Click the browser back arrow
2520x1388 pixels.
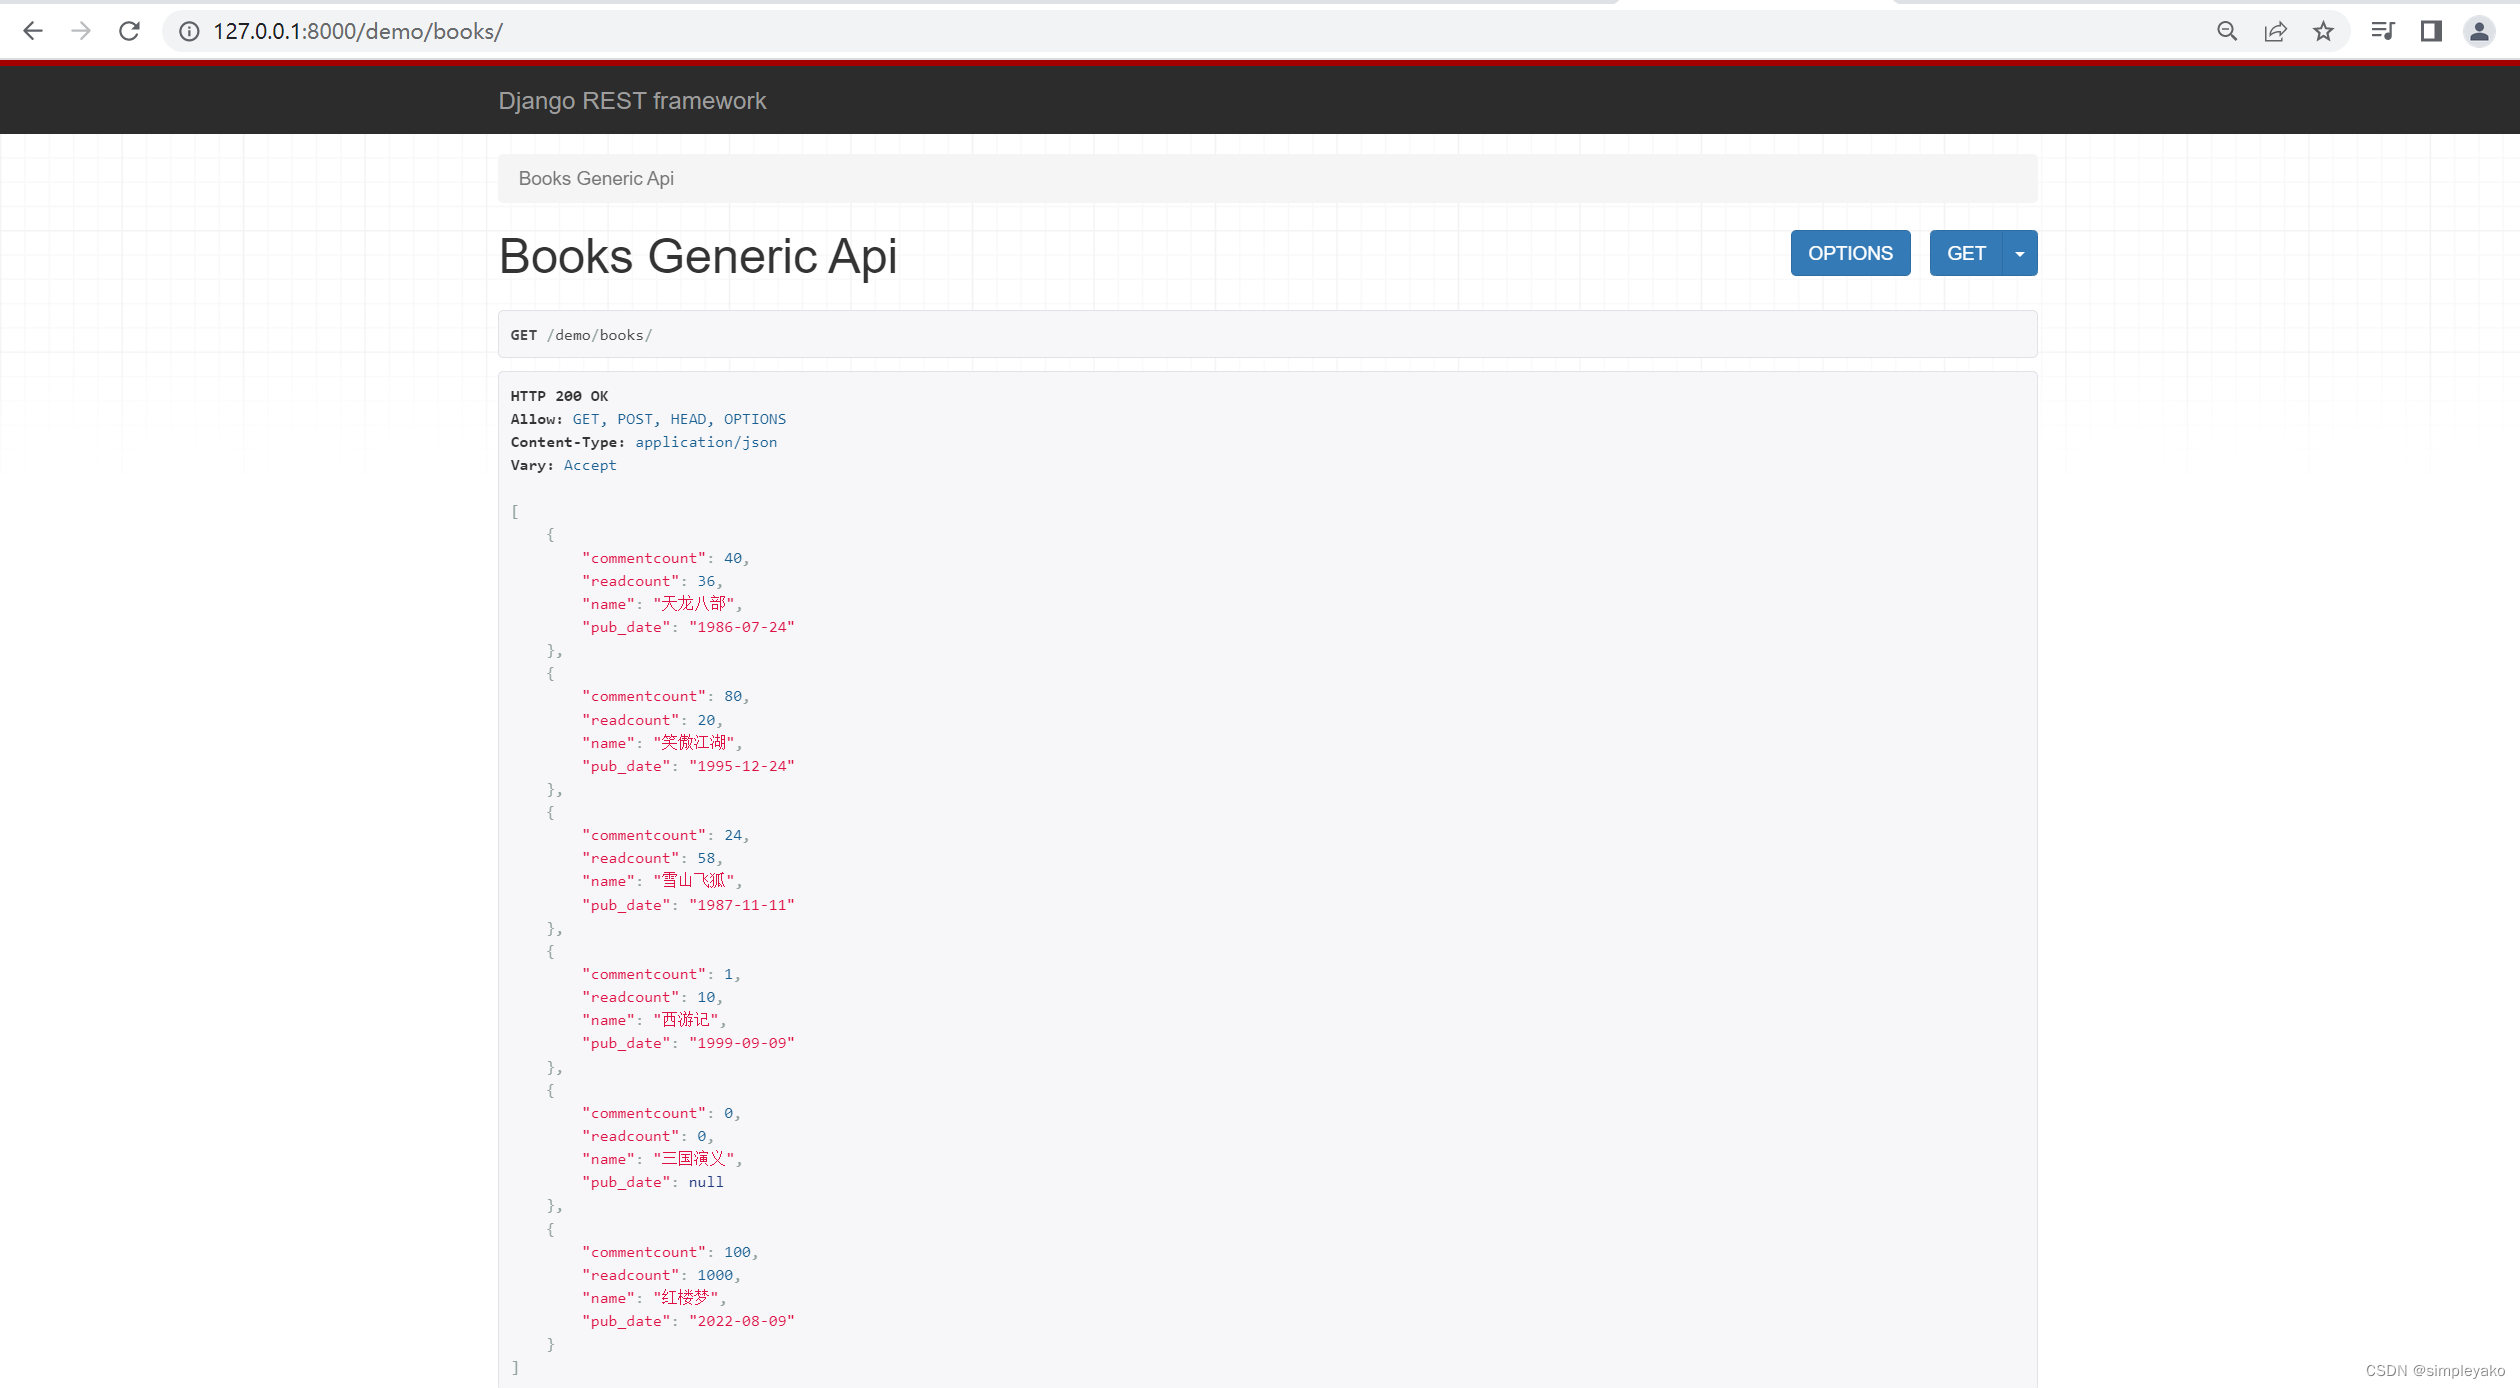click(x=33, y=31)
